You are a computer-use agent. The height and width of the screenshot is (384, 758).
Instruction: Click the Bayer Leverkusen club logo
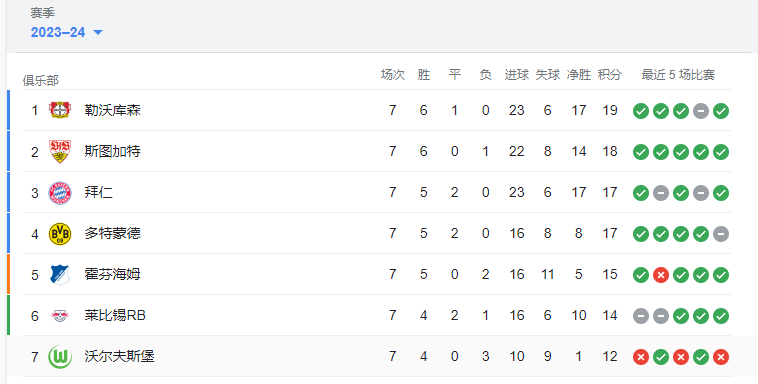click(60, 110)
